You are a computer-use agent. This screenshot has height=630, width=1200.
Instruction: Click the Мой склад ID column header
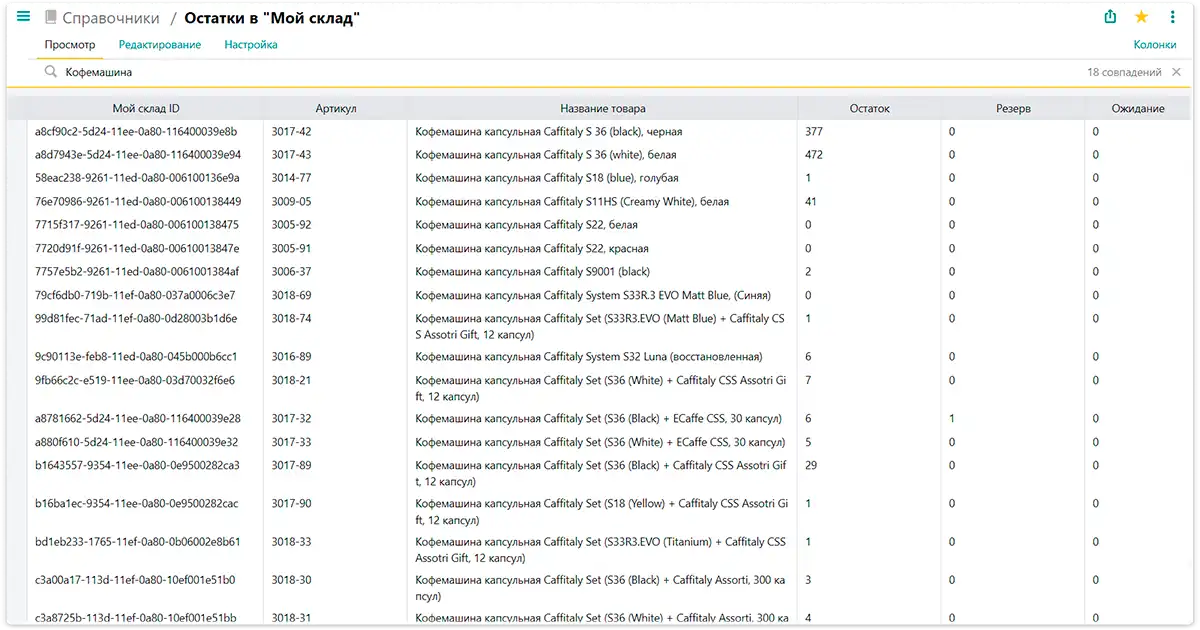[146, 108]
